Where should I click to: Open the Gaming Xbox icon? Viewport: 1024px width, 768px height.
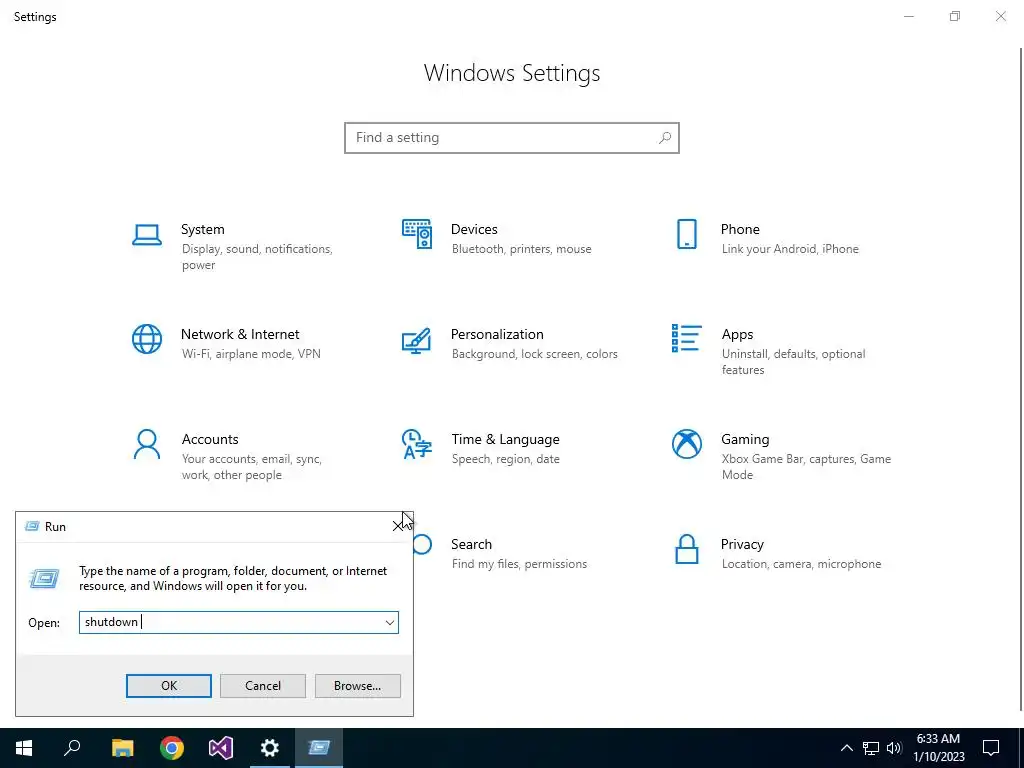click(x=686, y=444)
